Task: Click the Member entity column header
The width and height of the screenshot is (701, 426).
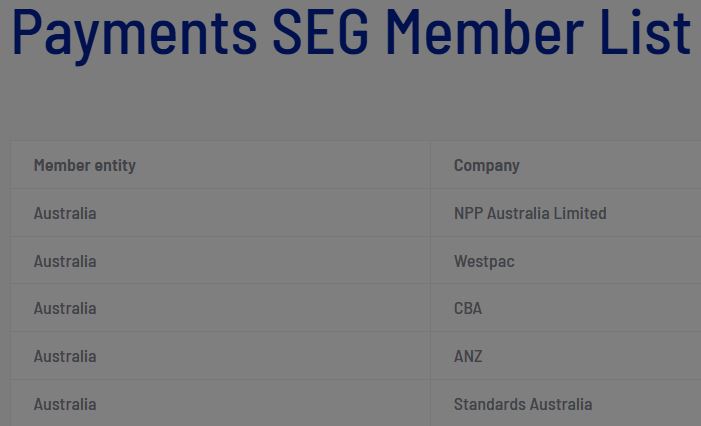Action: [84, 165]
